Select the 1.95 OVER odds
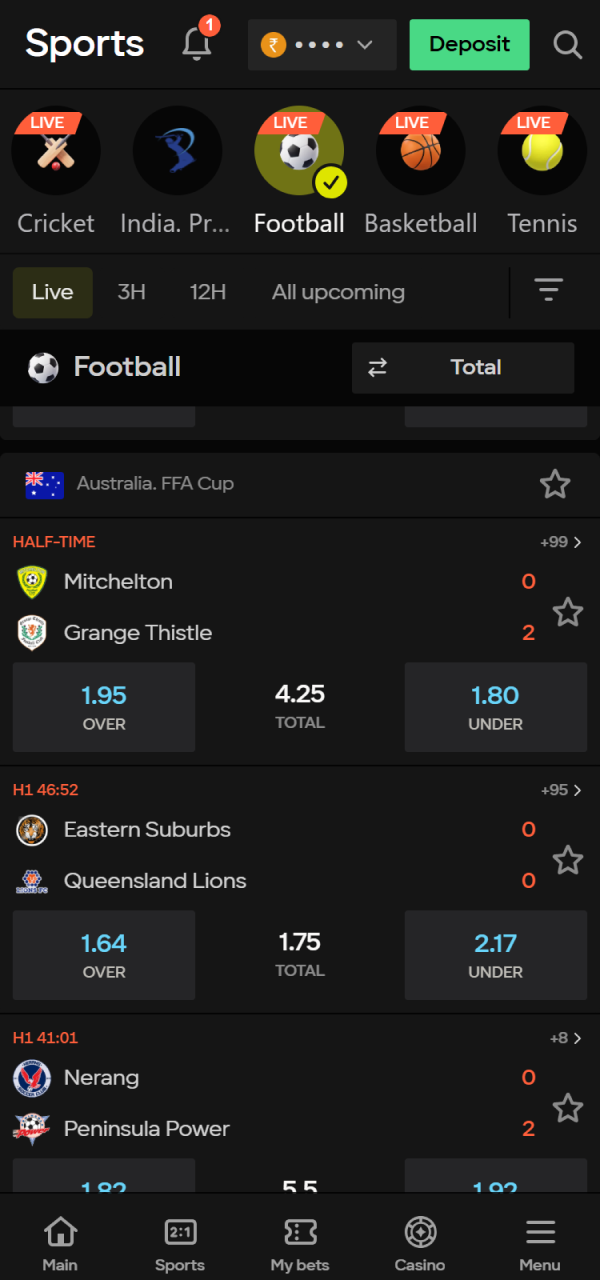600x1280 pixels. click(104, 707)
